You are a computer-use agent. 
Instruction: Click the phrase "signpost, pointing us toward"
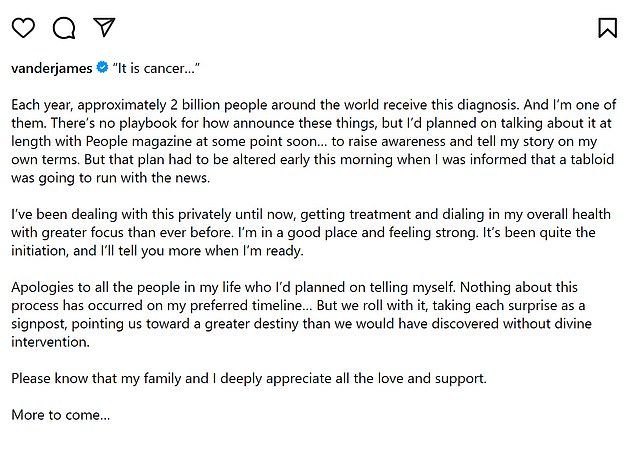[x=100, y=324]
